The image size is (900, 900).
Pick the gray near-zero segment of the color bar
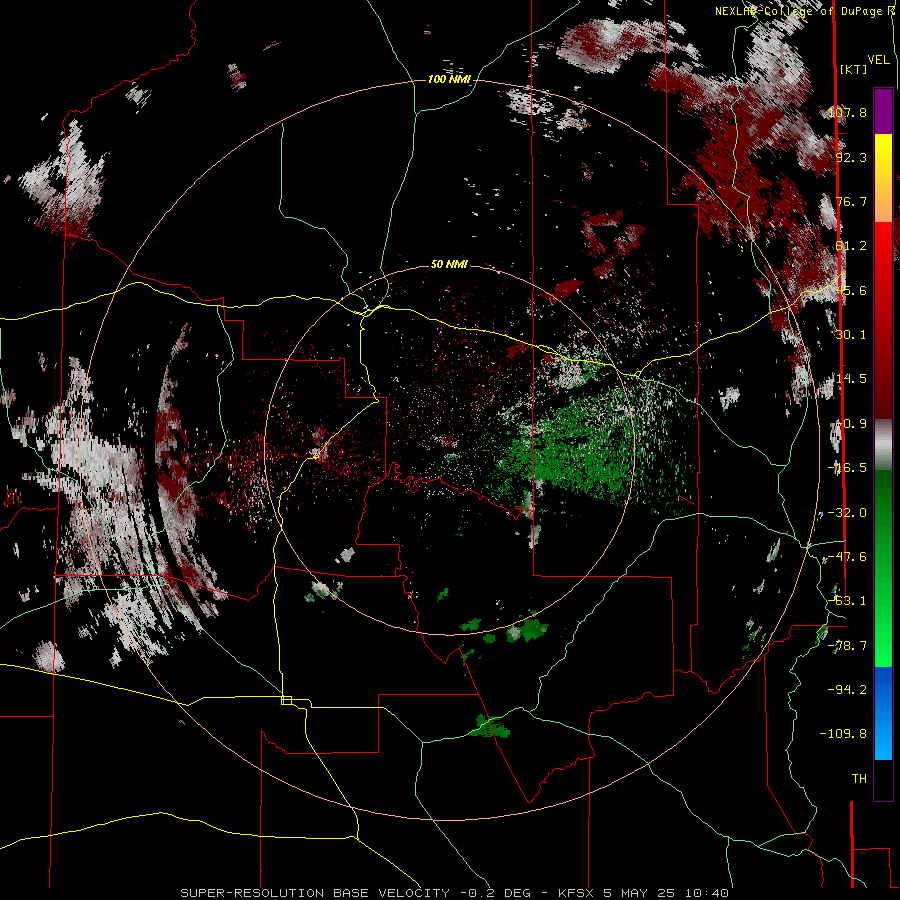click(883, 444)
